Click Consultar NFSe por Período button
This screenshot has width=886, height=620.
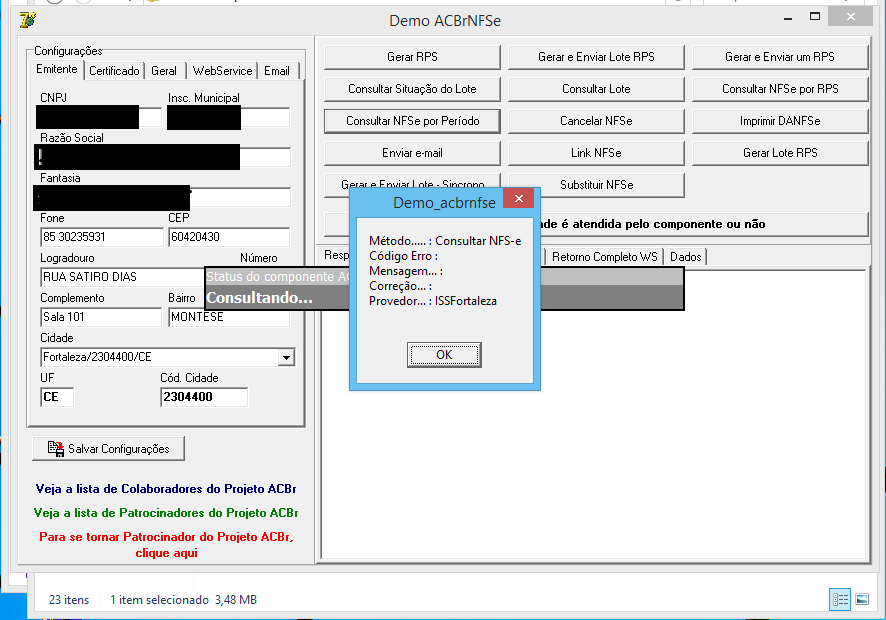[x=412, y=121]
